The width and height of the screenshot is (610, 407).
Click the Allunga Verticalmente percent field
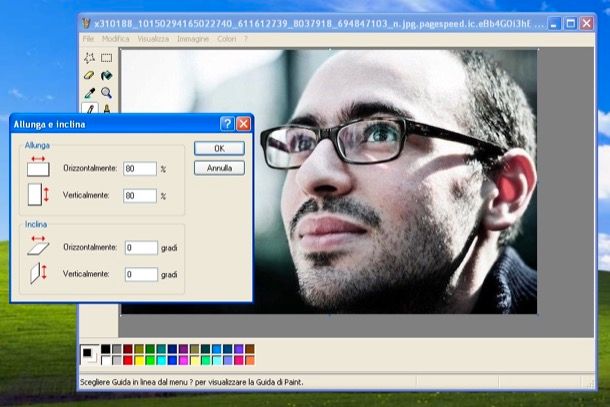coord(140,196)
